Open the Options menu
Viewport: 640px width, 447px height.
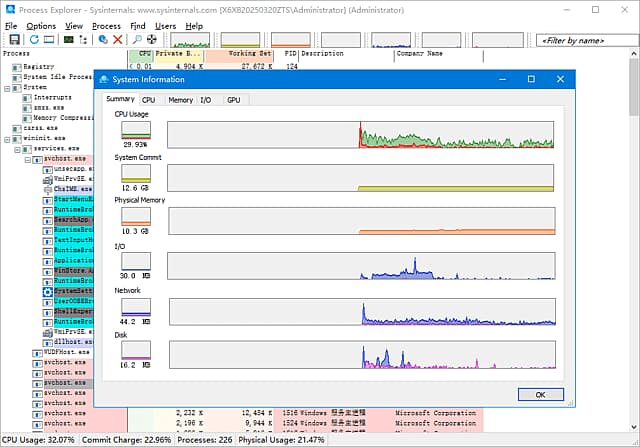tap(41, 25)
